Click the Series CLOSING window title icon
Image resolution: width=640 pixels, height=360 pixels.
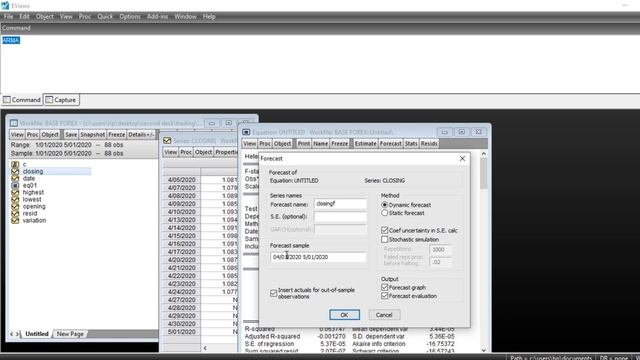tap(167, 140)
